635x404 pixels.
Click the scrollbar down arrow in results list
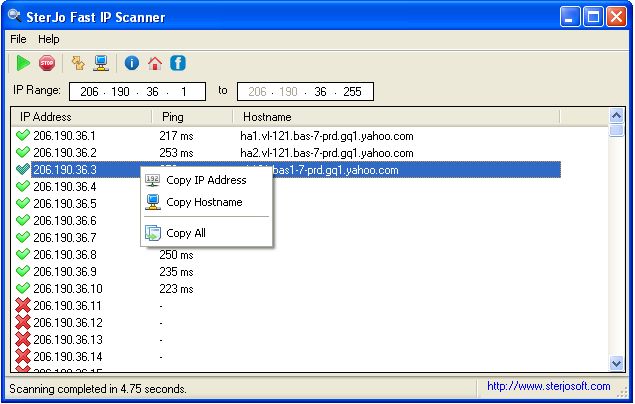pos(617,363)
